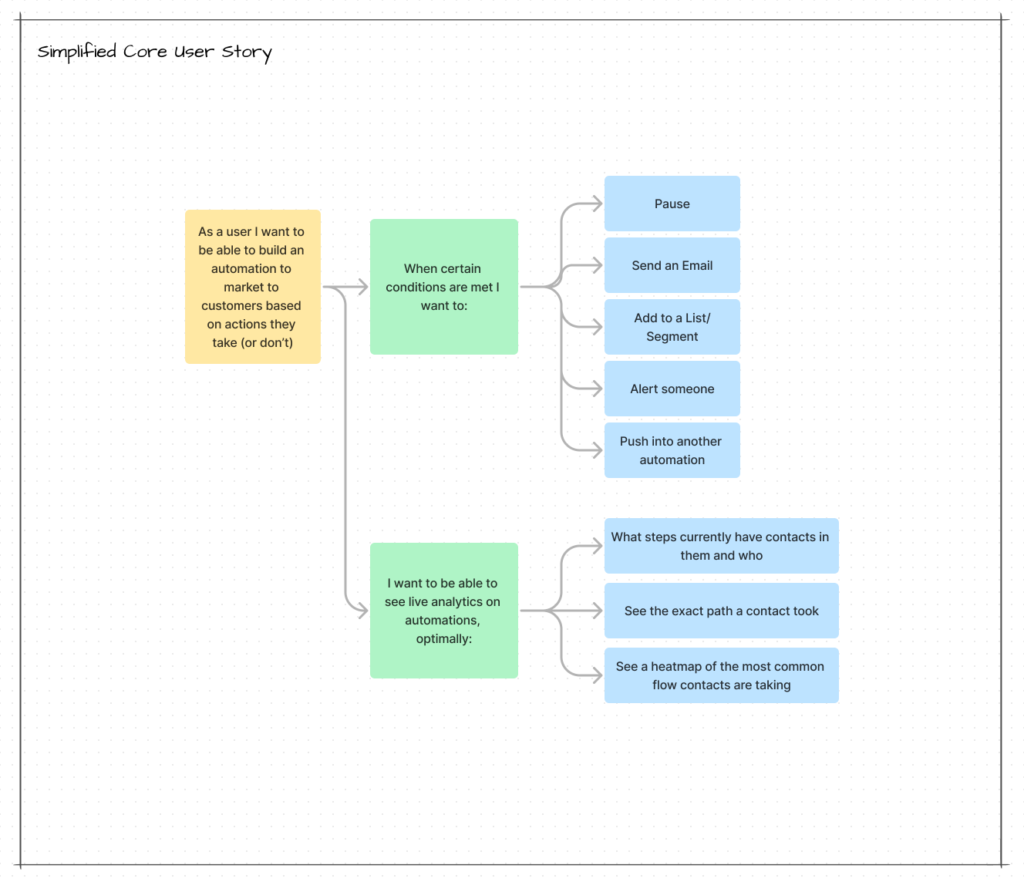Click arrowhead entering Push into another automation

tap(596, 450)
